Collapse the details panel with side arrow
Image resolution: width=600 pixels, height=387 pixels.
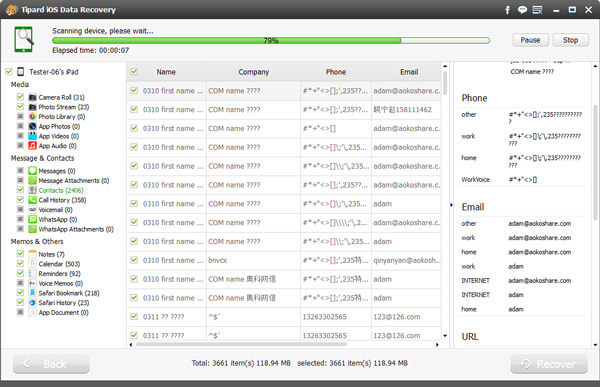pos(451,205)
